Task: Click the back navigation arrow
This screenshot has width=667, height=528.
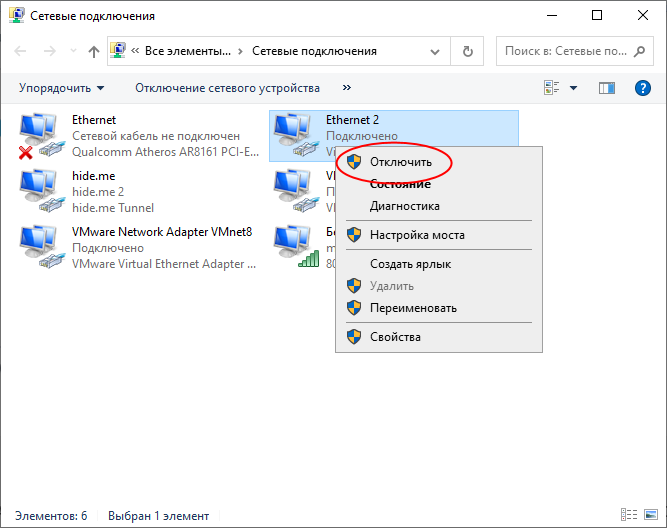Action: pyautogui.click(x=20, y=51)
